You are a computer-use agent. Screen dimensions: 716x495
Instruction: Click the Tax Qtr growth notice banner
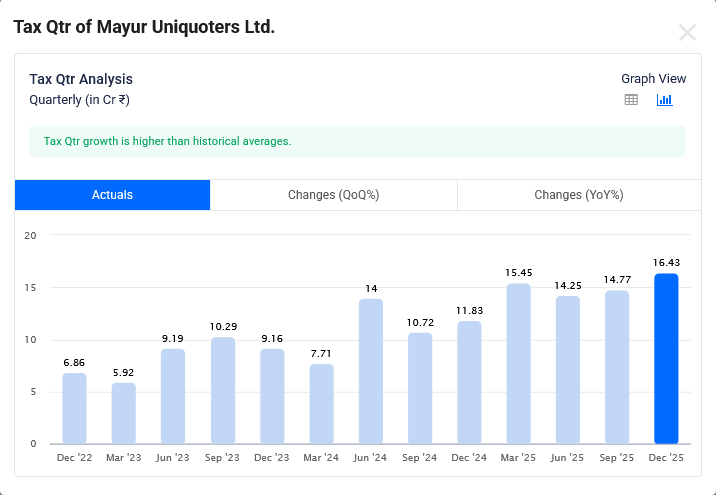[357, 141]
